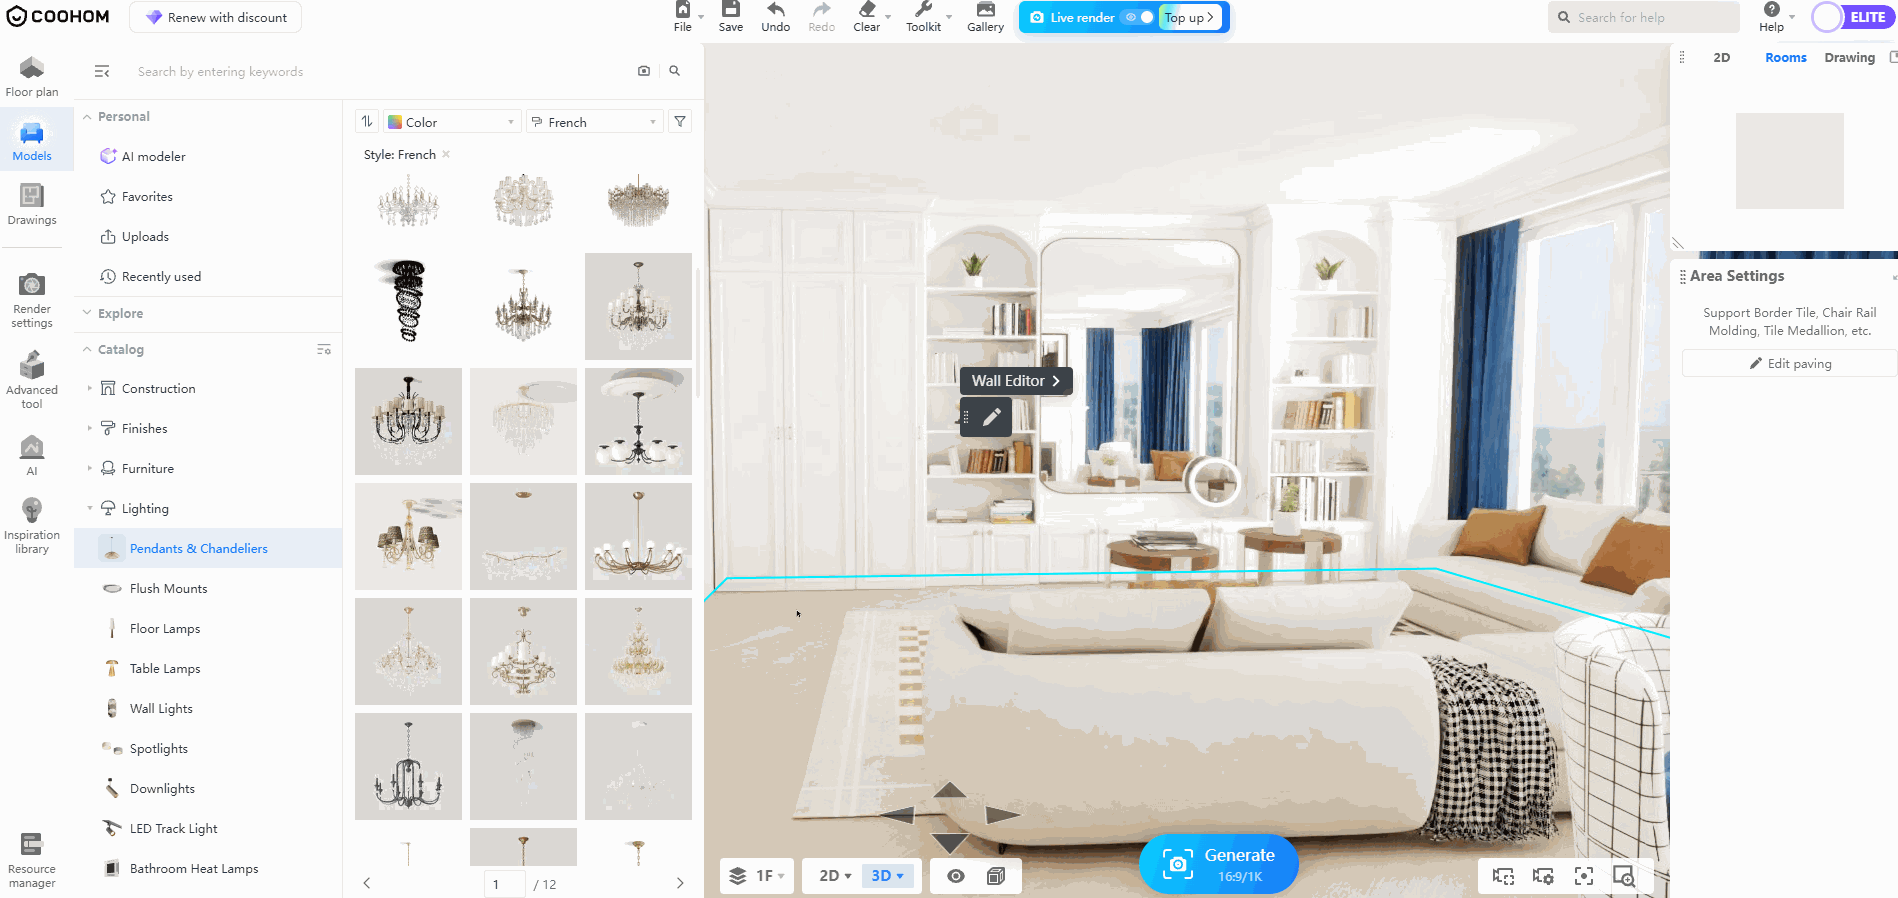The image size is (1898, 898).
Task: Open the Drawings sidebar tool
Action: coord(32,205)
